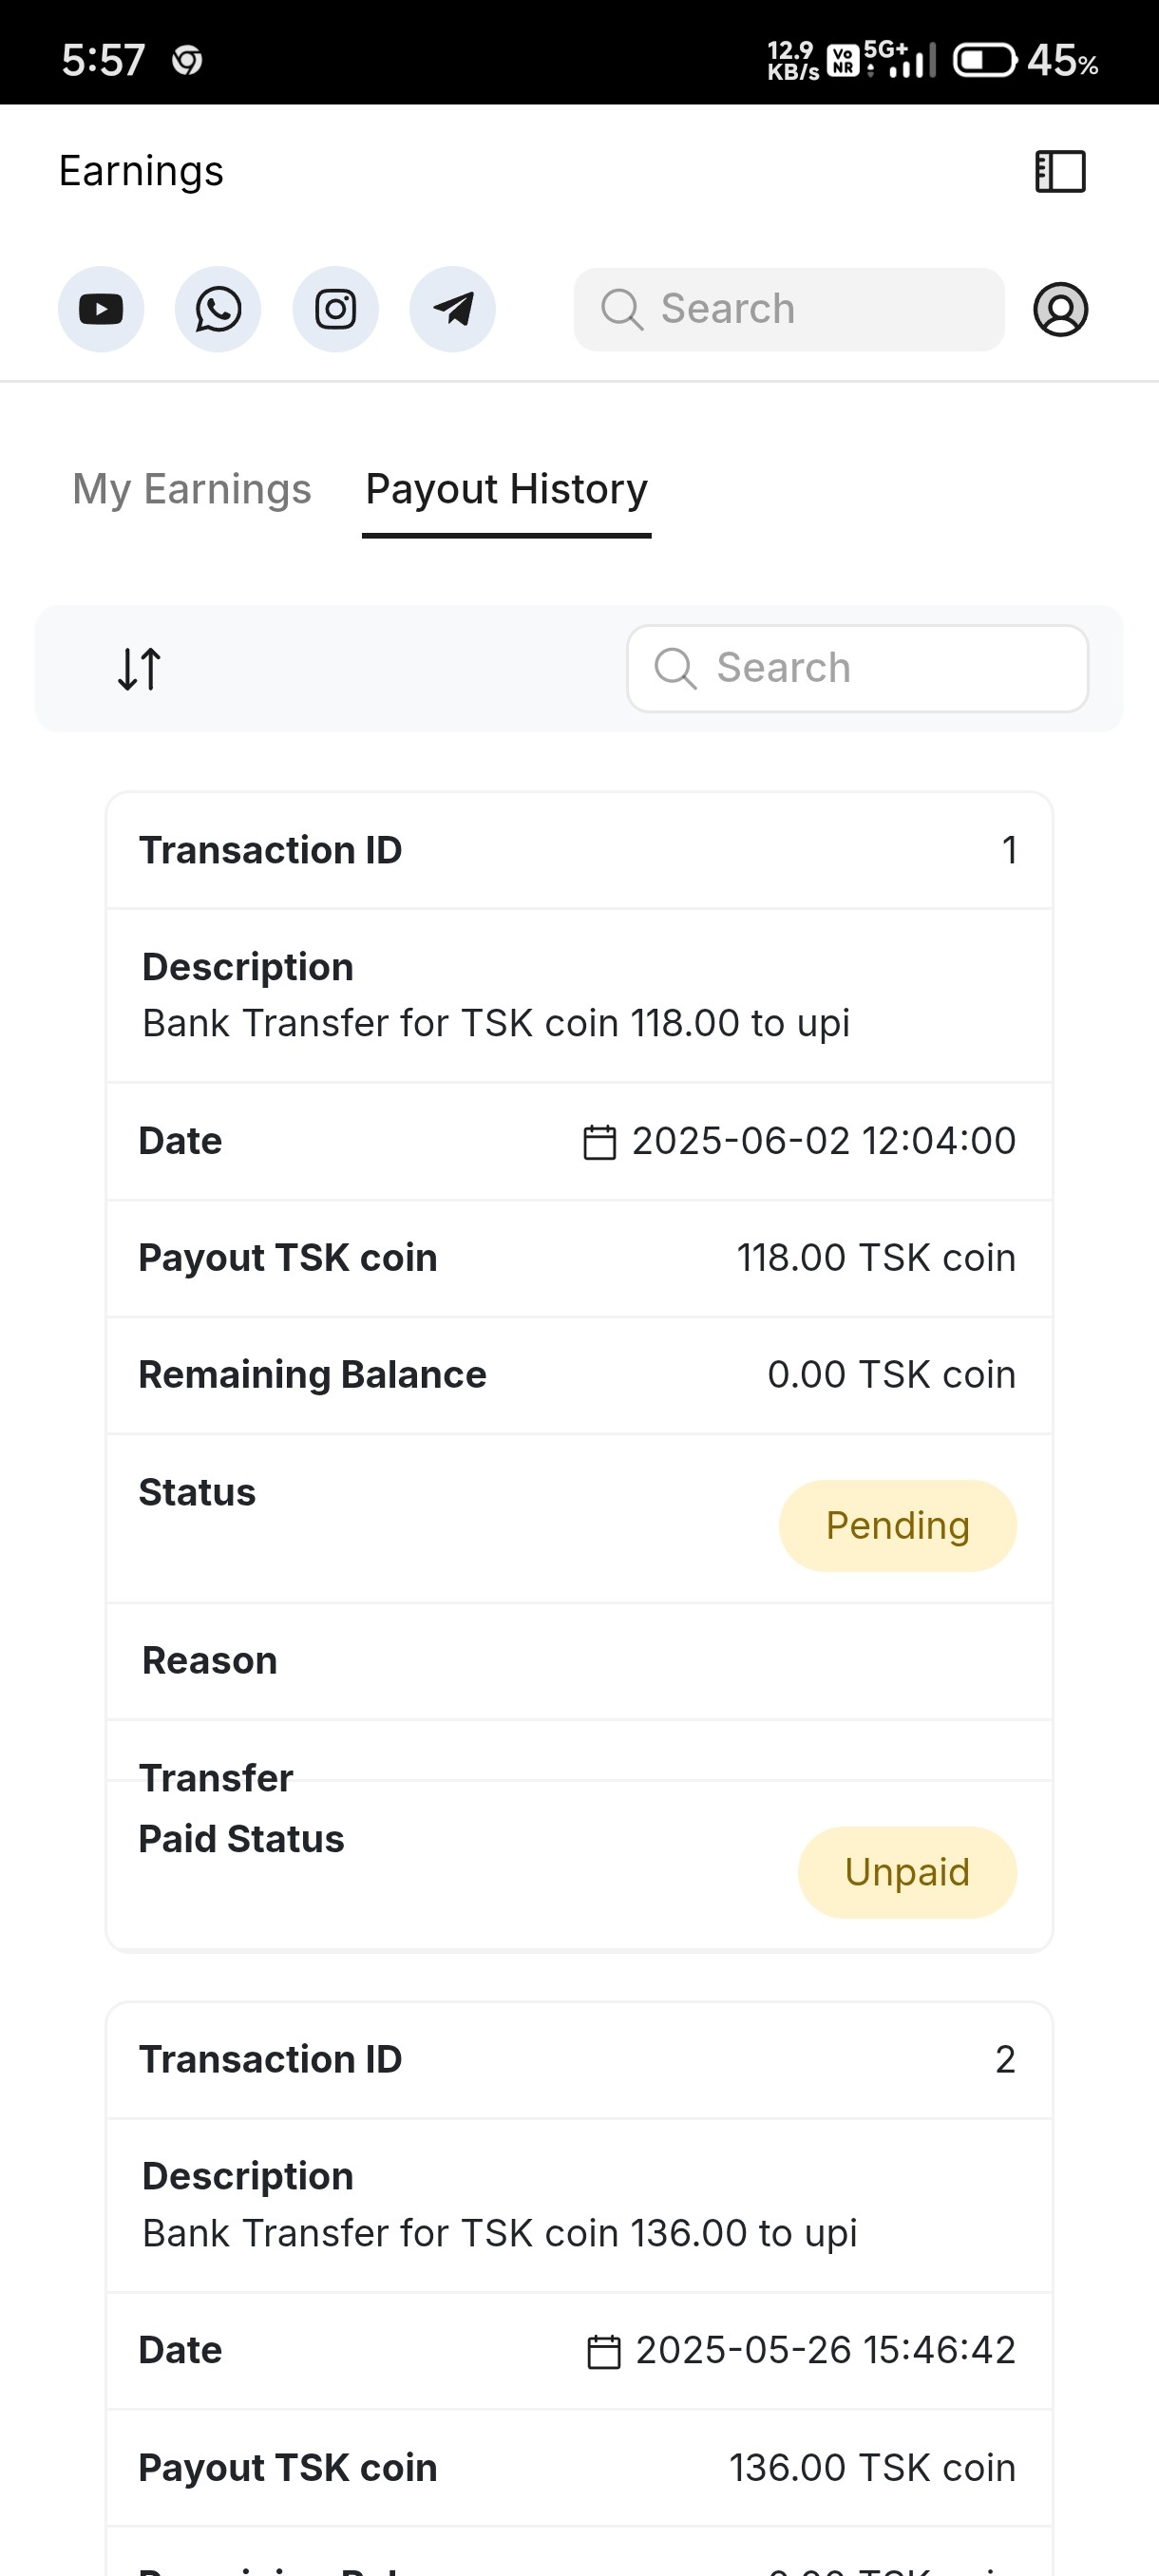Select the Transaction ID 1 row

579,850
